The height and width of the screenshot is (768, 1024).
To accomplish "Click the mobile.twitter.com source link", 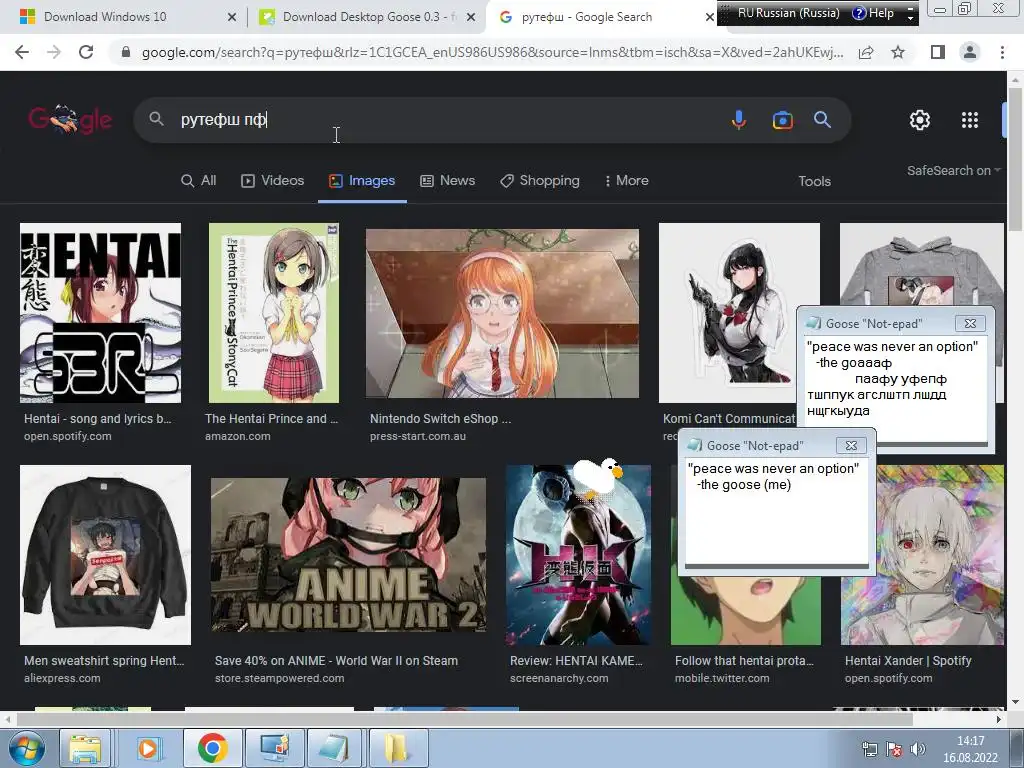I will point(722,679).
